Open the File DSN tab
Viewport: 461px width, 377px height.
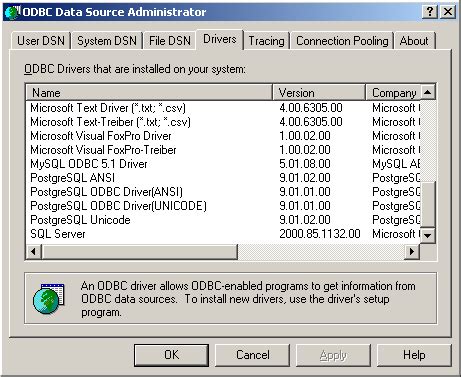coord(170,41)
